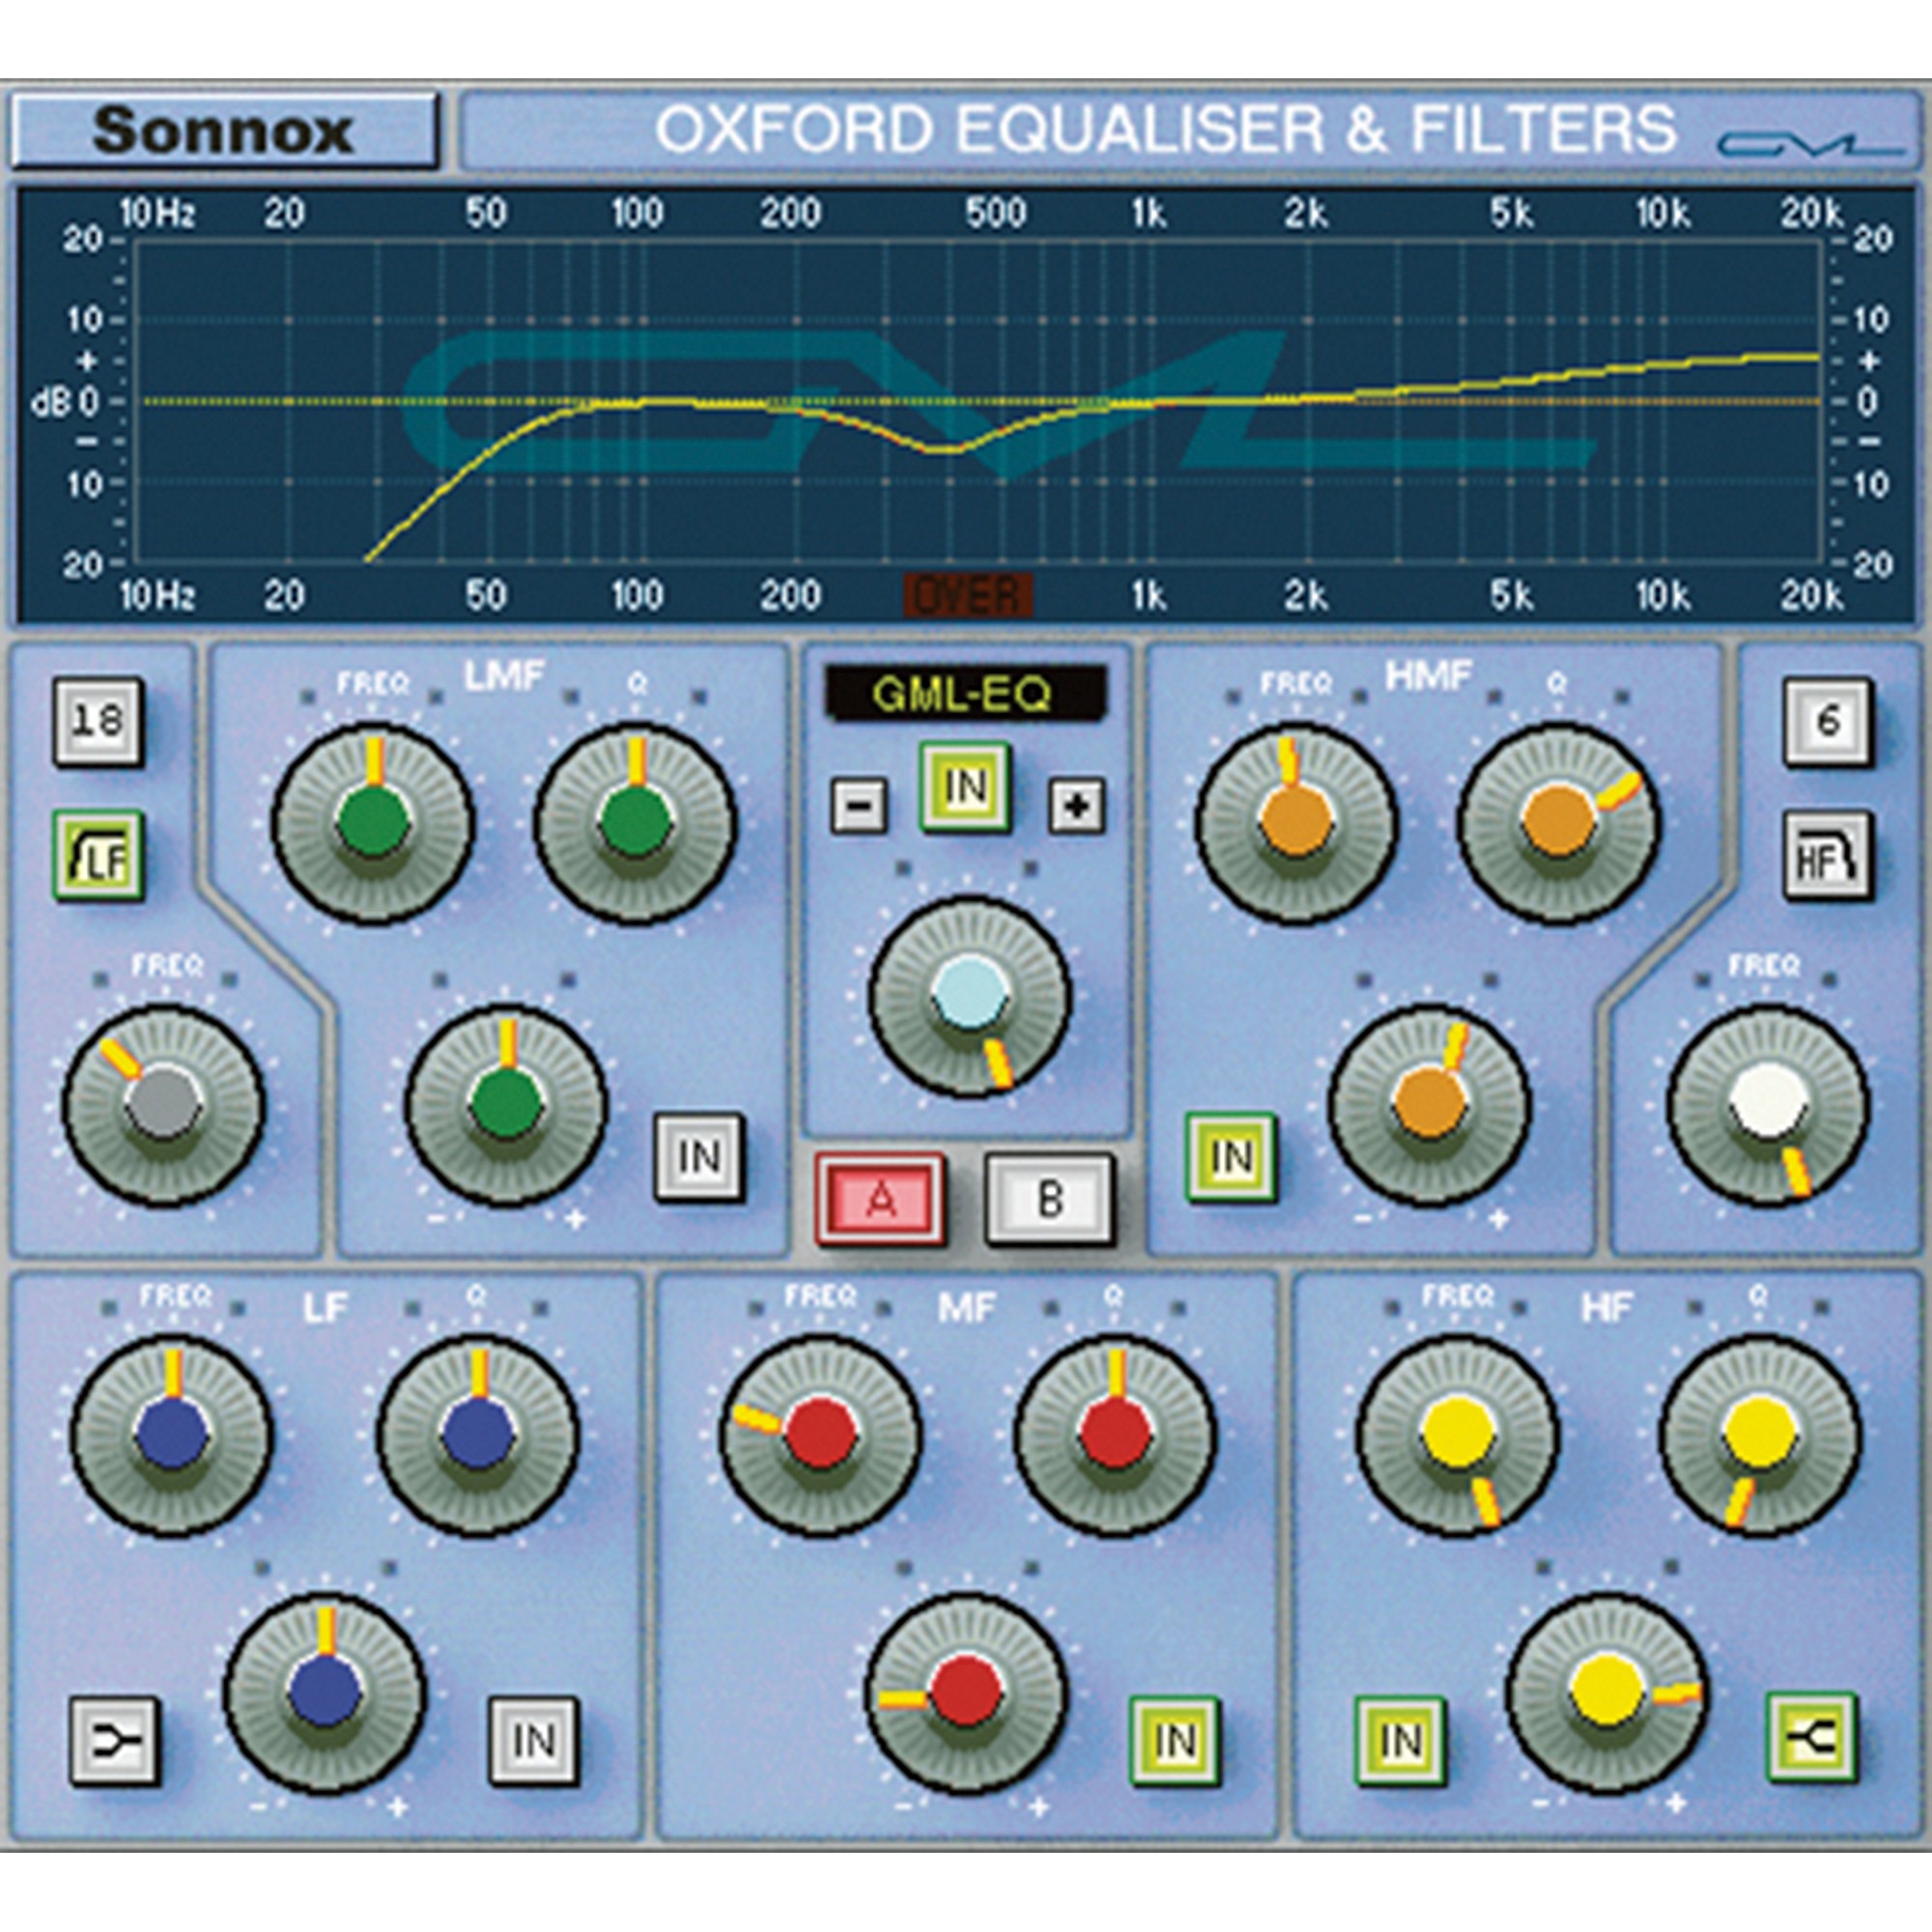This screenshot has height=1932, width=1932.
Task: Click the minus EQ type stepper
Action: [859, 804]
